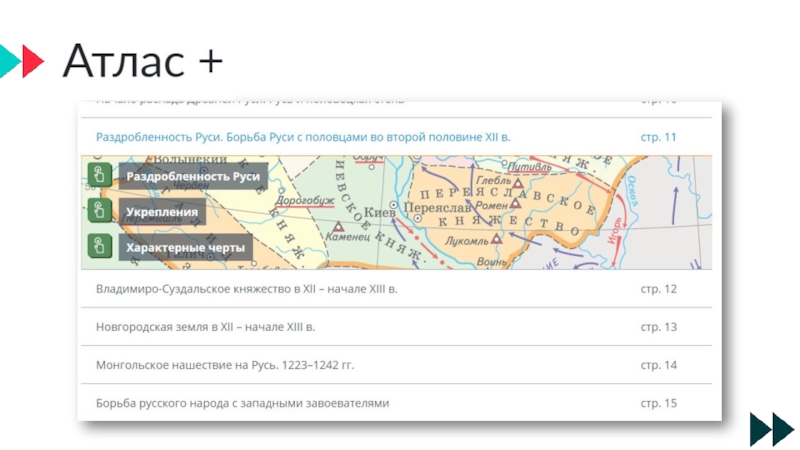Click the green hand icon beside Раздробленность Руси

(99, 175)
